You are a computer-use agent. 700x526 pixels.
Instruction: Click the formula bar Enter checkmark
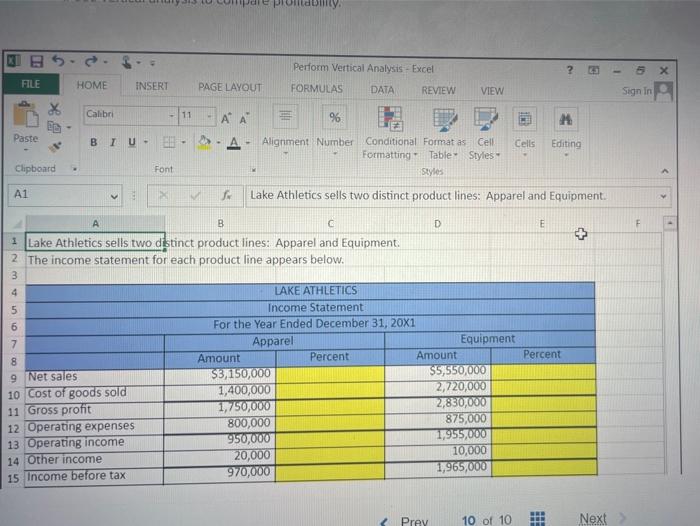(195, 195)
